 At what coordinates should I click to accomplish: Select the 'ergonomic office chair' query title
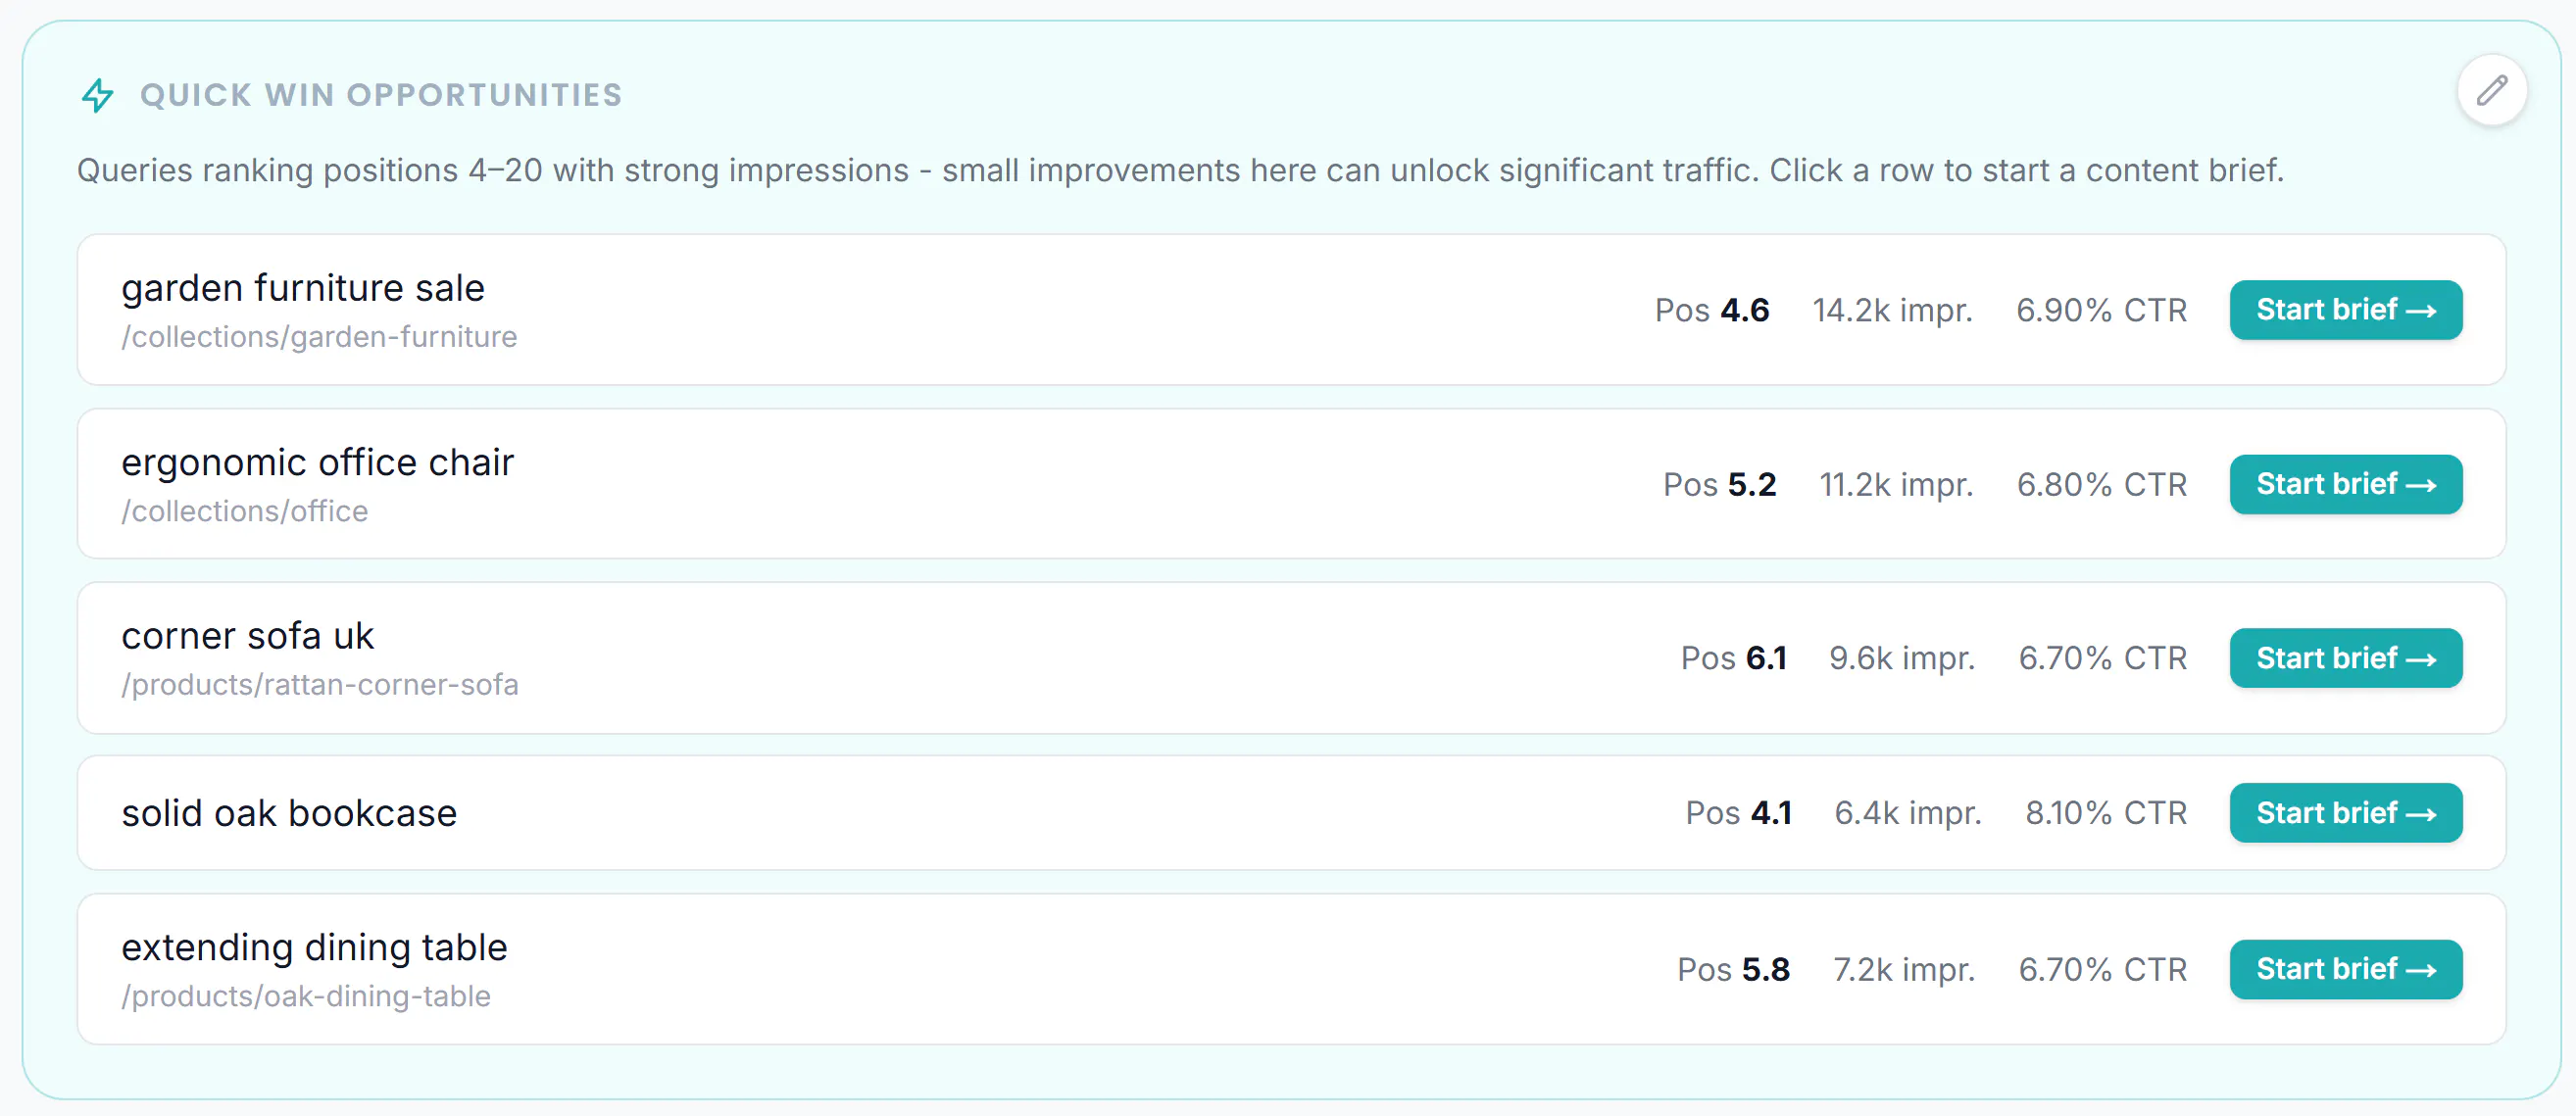(x=318, y=462)
